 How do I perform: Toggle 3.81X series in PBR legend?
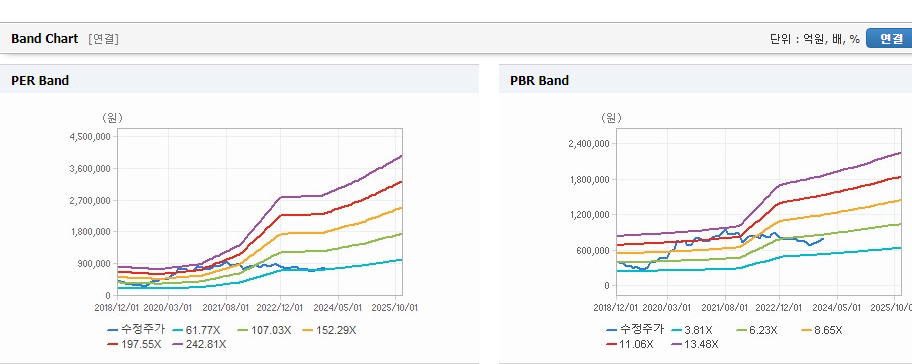click(x=692, y=330)
